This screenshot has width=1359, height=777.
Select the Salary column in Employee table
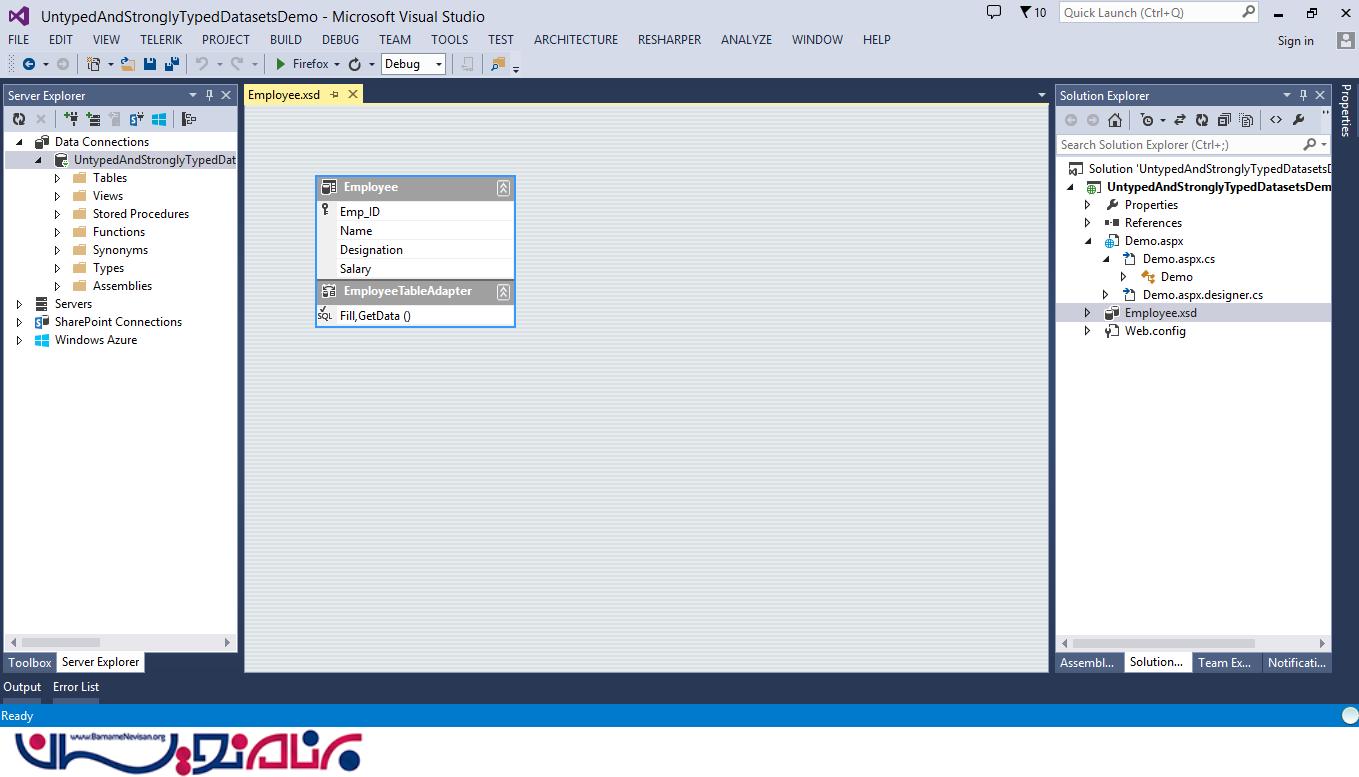click(x=416, y=269)
